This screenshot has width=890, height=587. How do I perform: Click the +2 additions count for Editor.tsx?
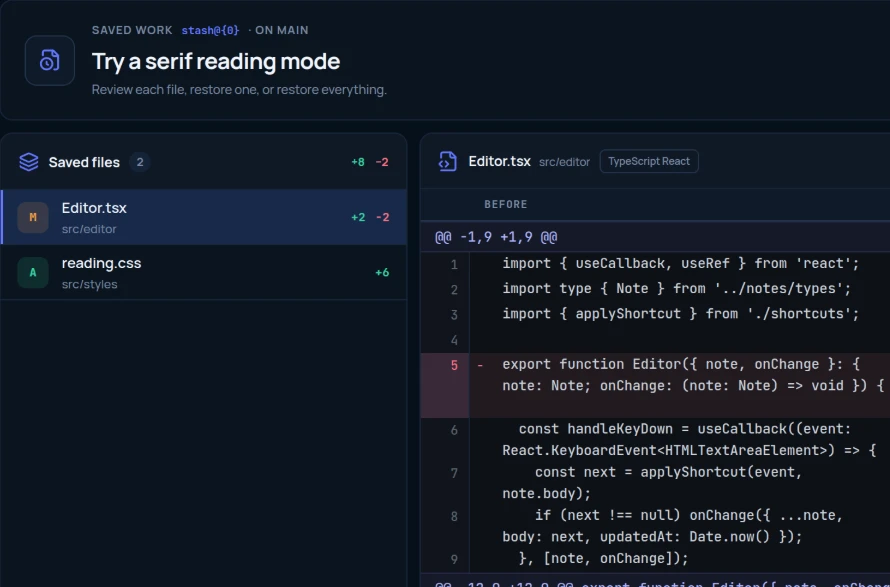pos(358,217)
